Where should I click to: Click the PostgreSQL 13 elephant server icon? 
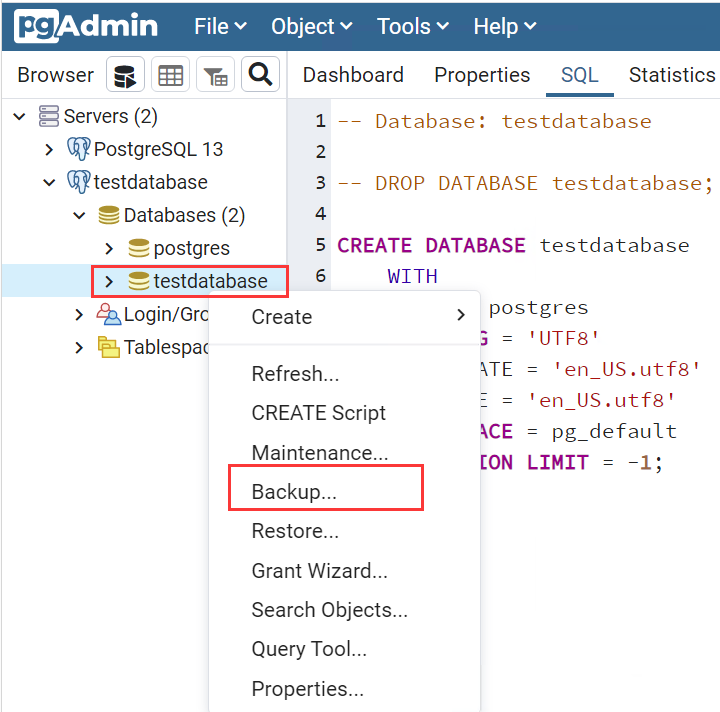78,149
